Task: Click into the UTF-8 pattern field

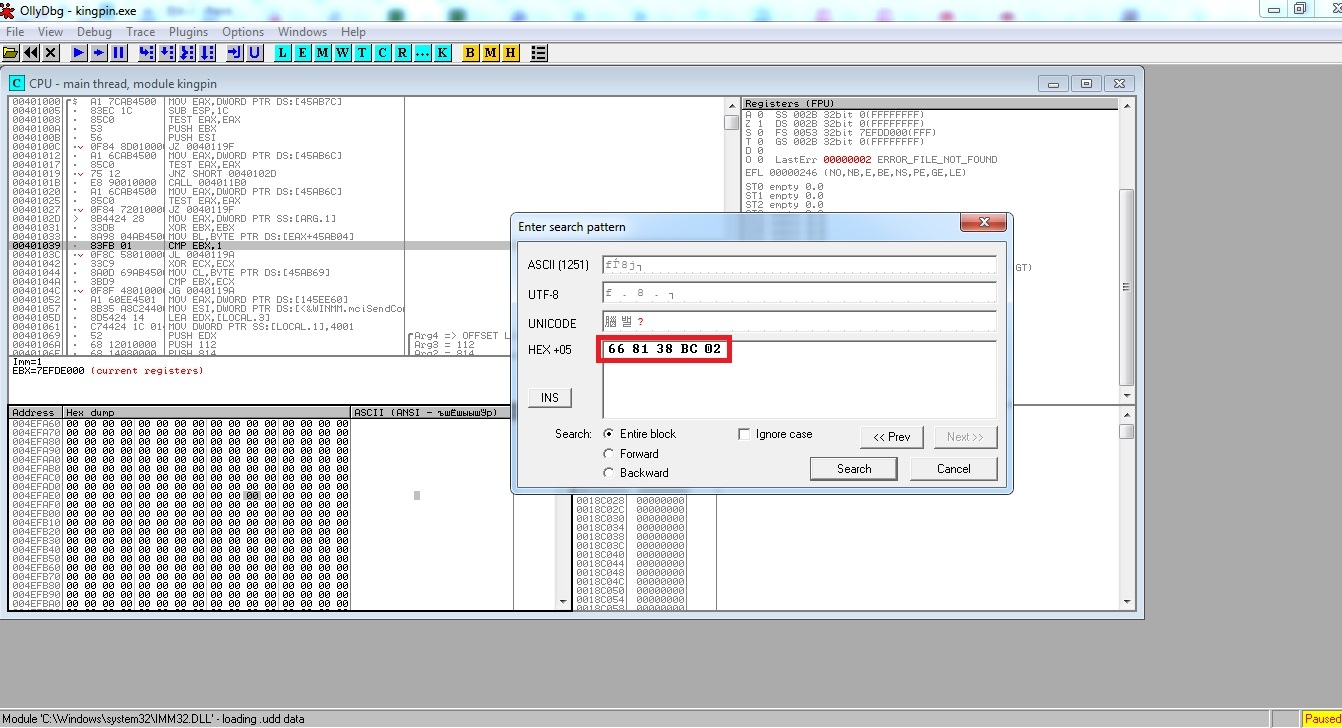Action: click(x=799, y=294)
